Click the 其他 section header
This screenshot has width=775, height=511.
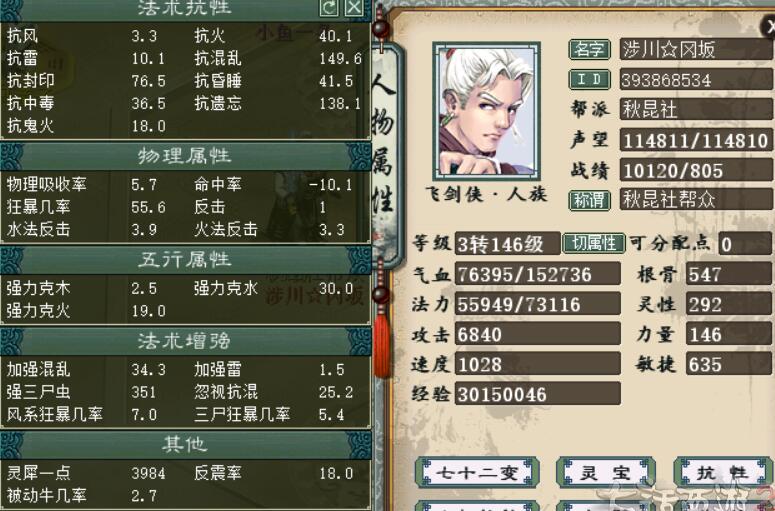(x=185, y=445)
